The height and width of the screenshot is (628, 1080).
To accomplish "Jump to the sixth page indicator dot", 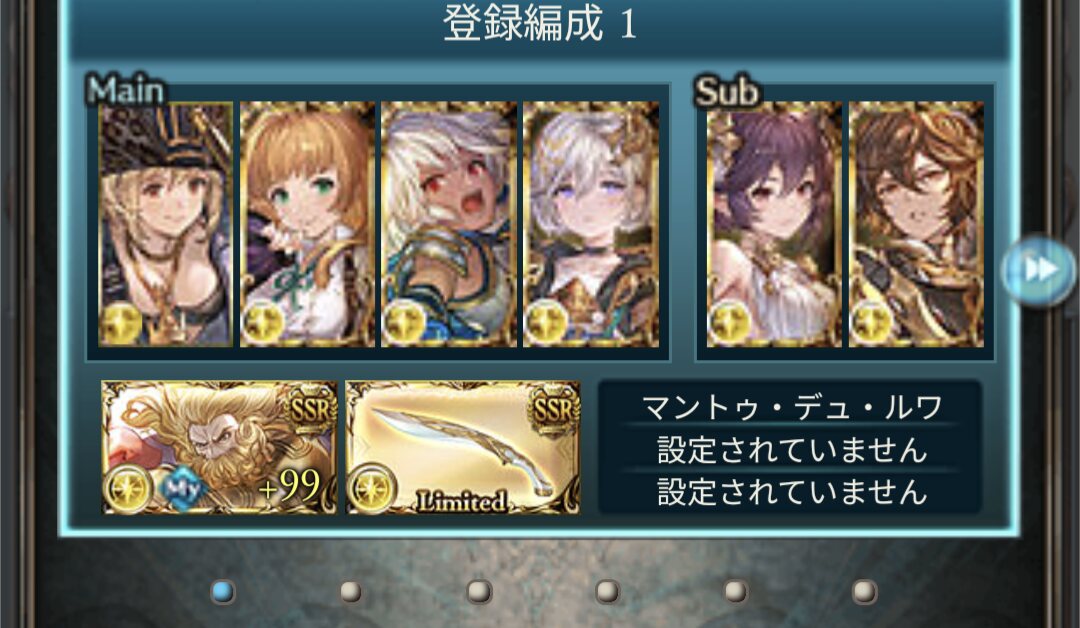I will [x=864, y=592].
